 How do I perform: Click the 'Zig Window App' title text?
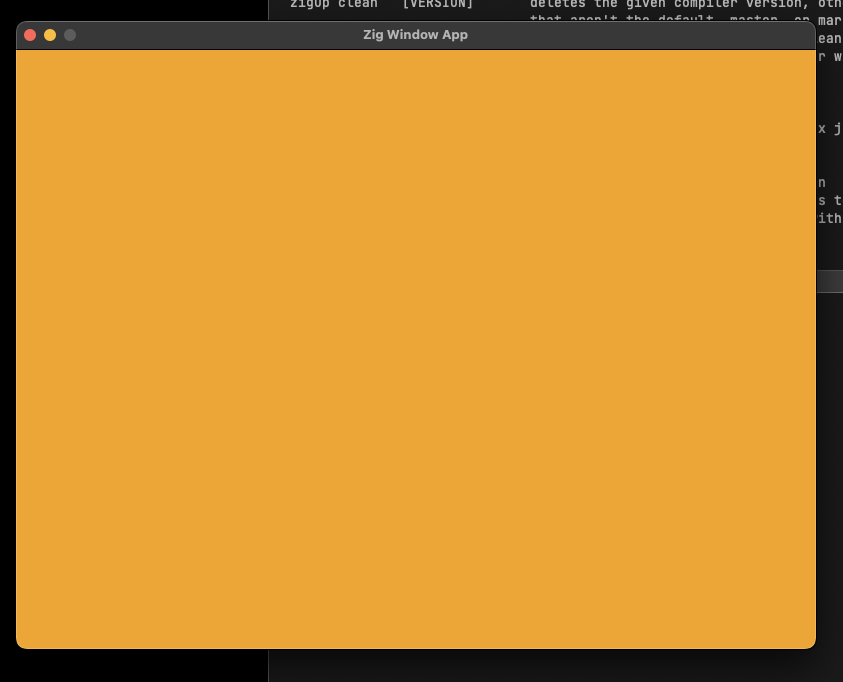pyautogui.click(x=415, y=34)
